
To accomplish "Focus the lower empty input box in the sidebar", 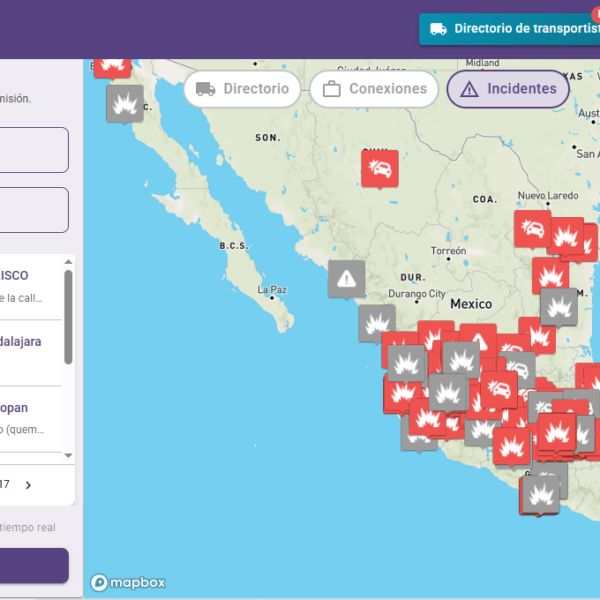I will [34, 210].
